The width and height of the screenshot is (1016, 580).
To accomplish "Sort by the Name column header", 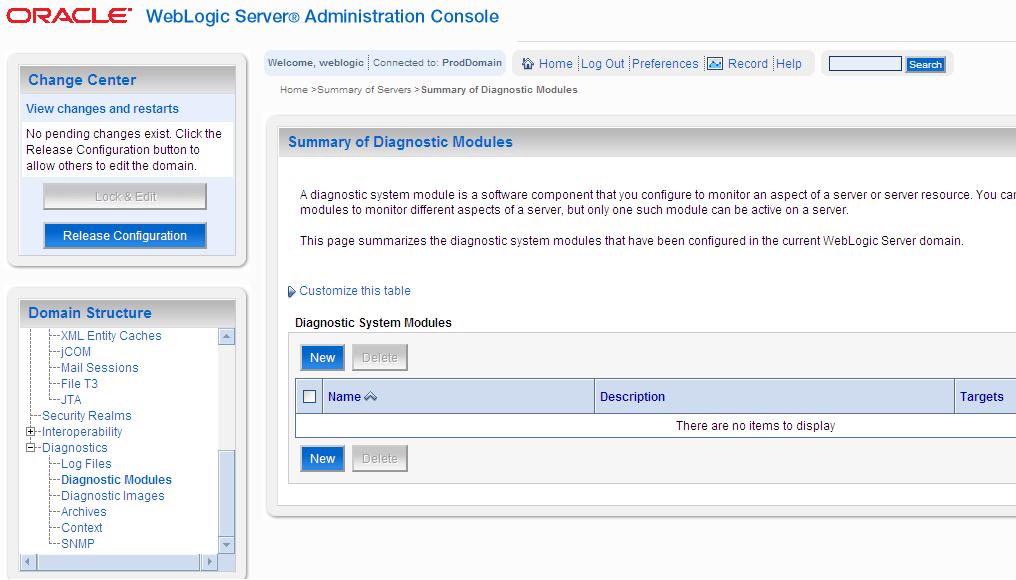I will click(344, 397).
